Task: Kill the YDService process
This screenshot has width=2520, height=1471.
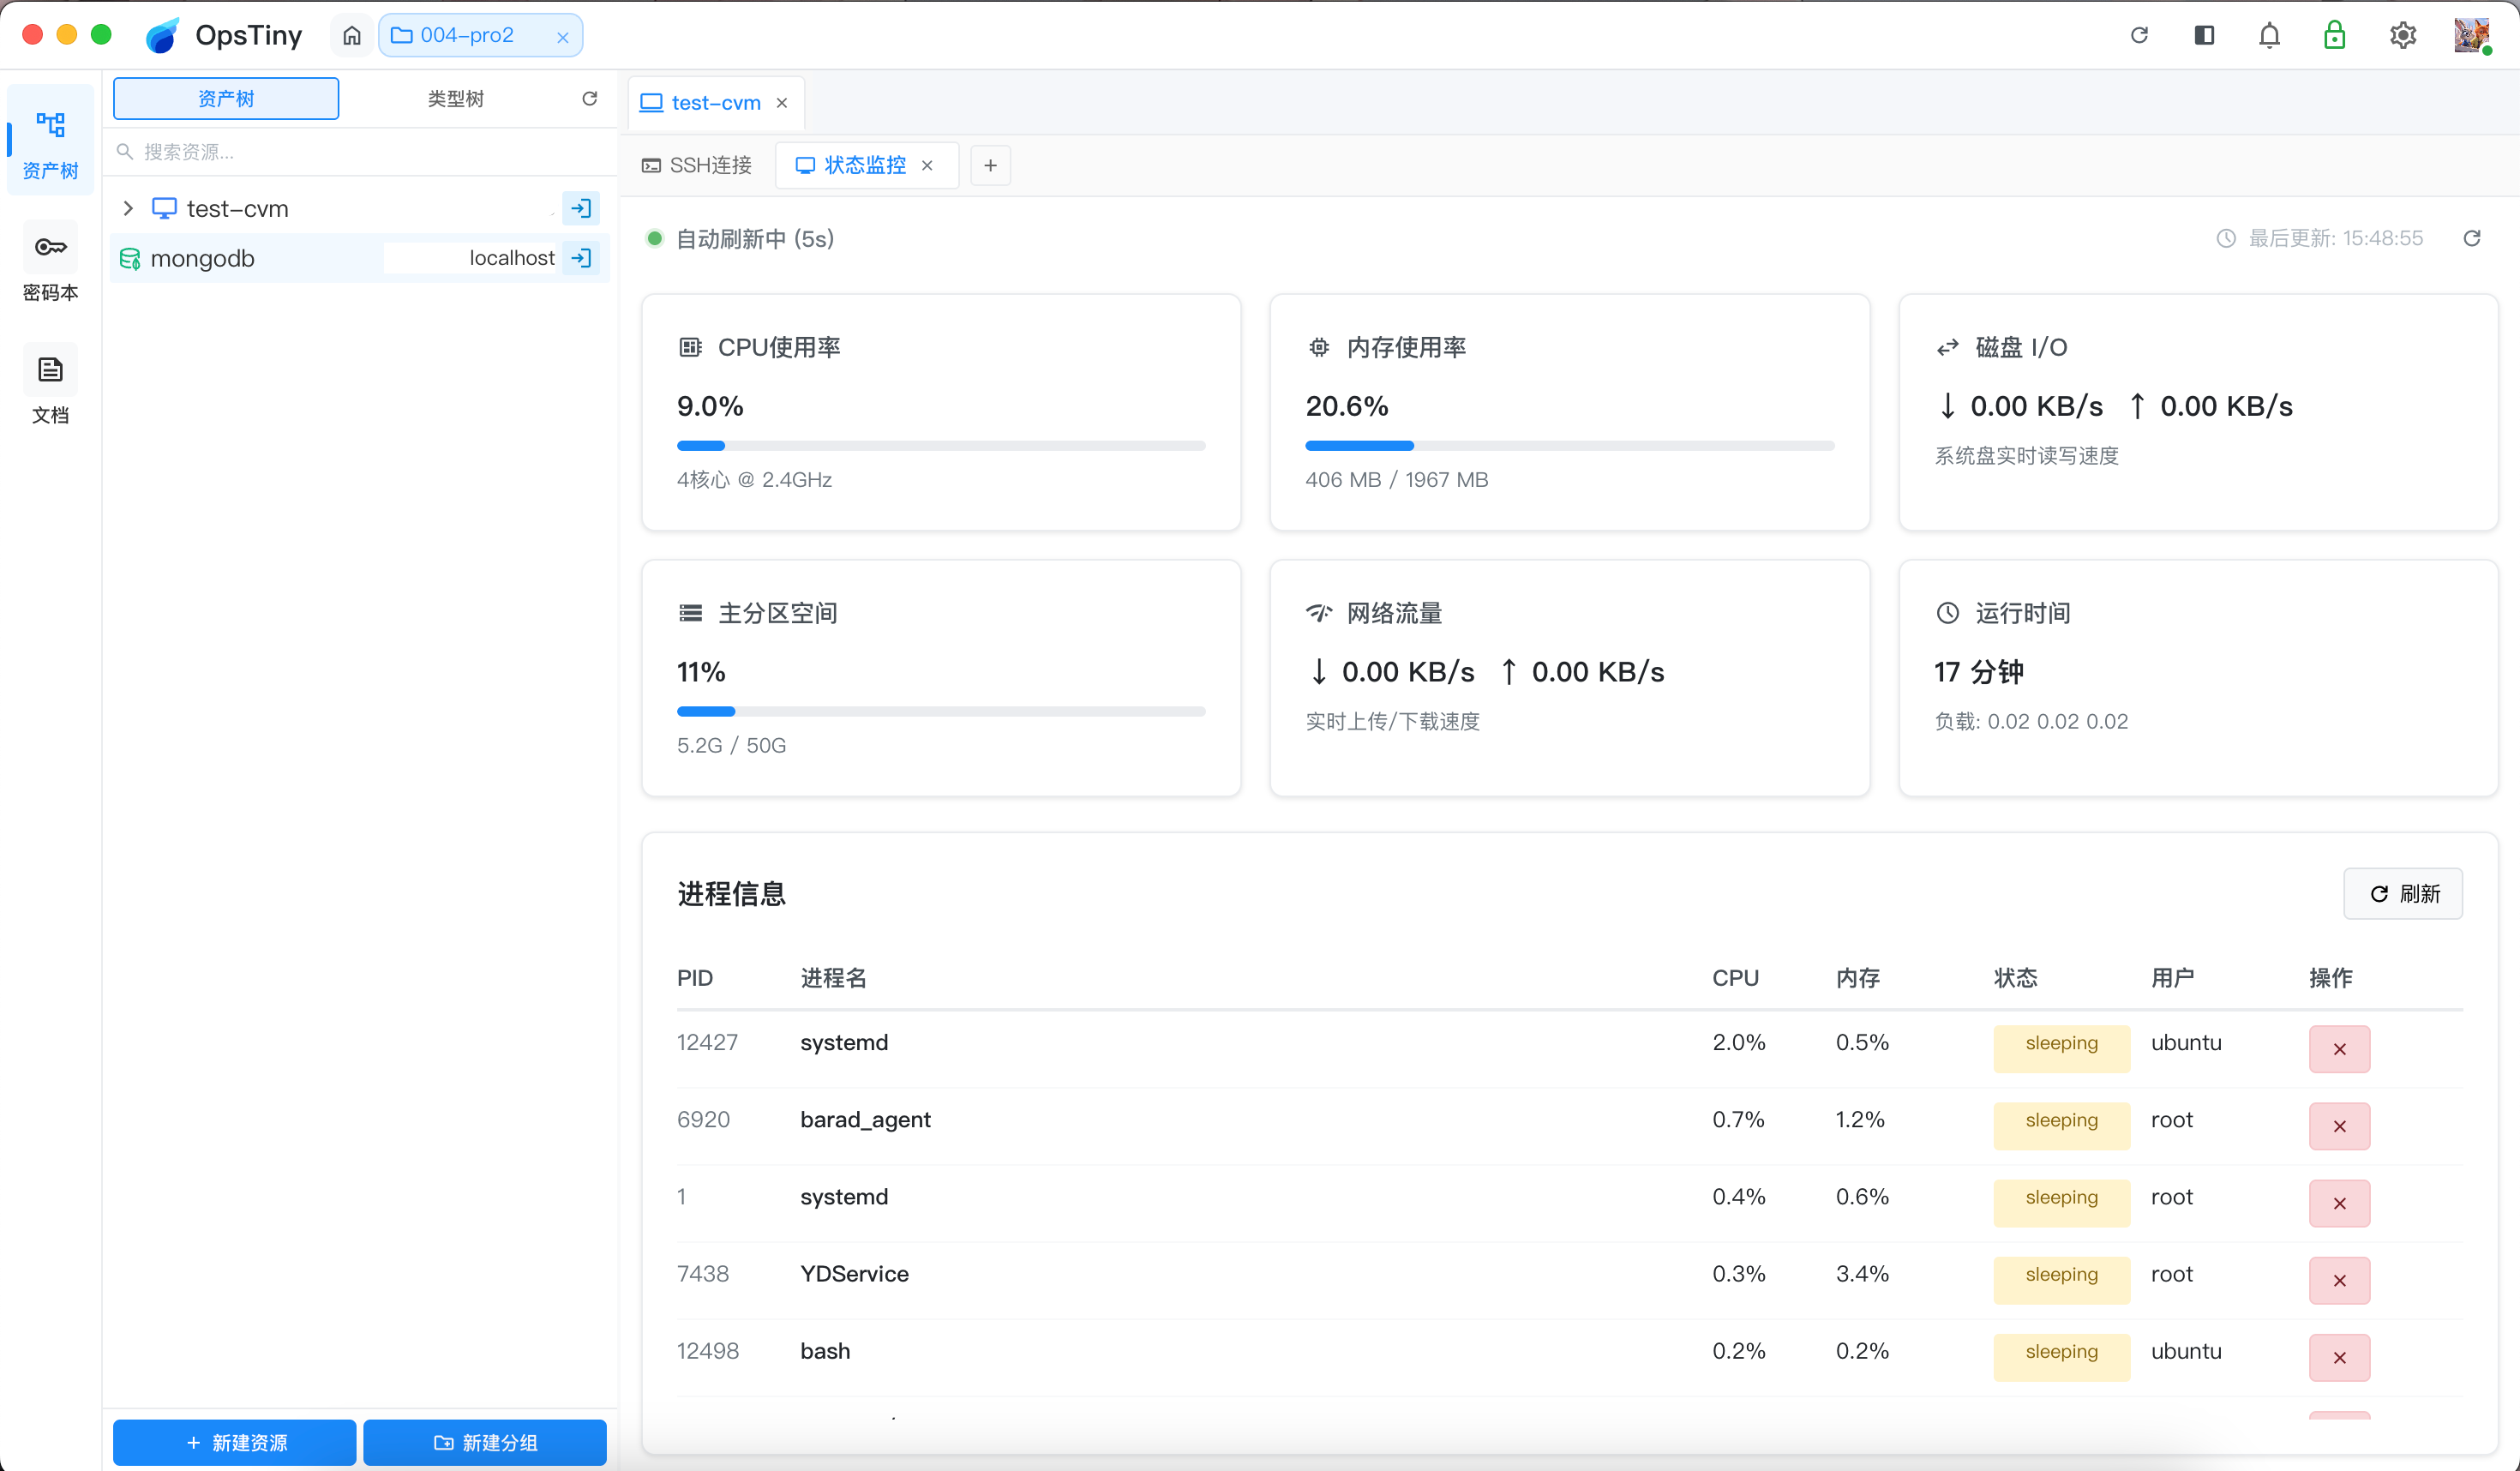Action: (x=2339, y=1280)
